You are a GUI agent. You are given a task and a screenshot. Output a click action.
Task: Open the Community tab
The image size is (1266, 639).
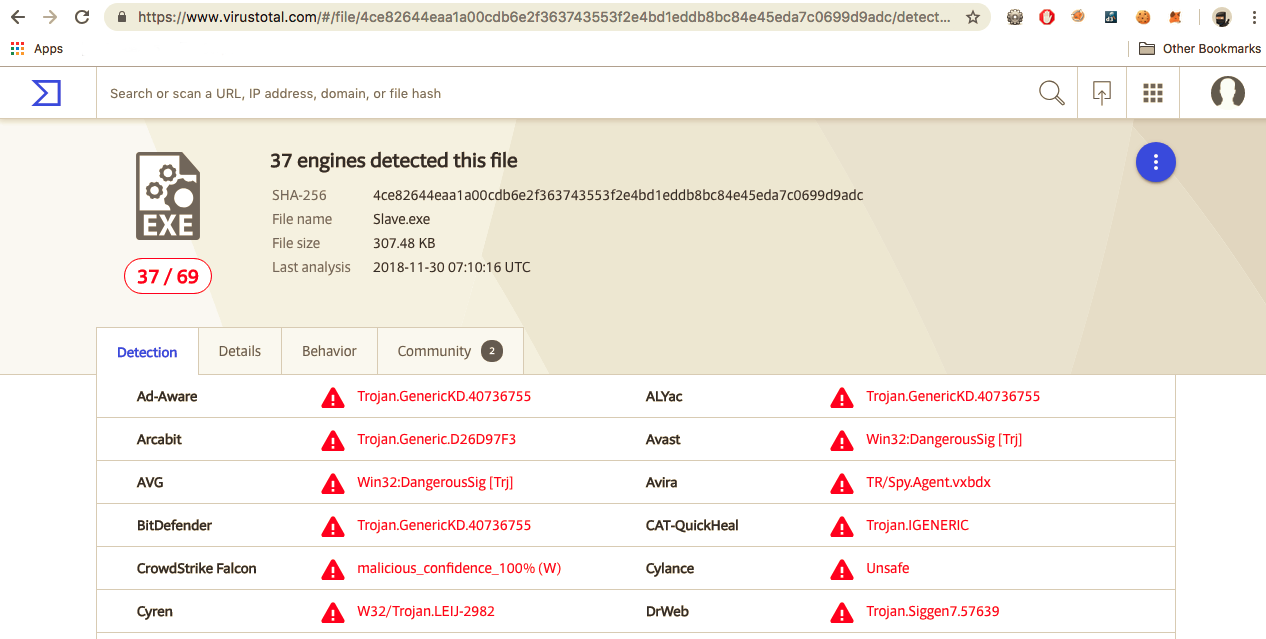(450, 351)
